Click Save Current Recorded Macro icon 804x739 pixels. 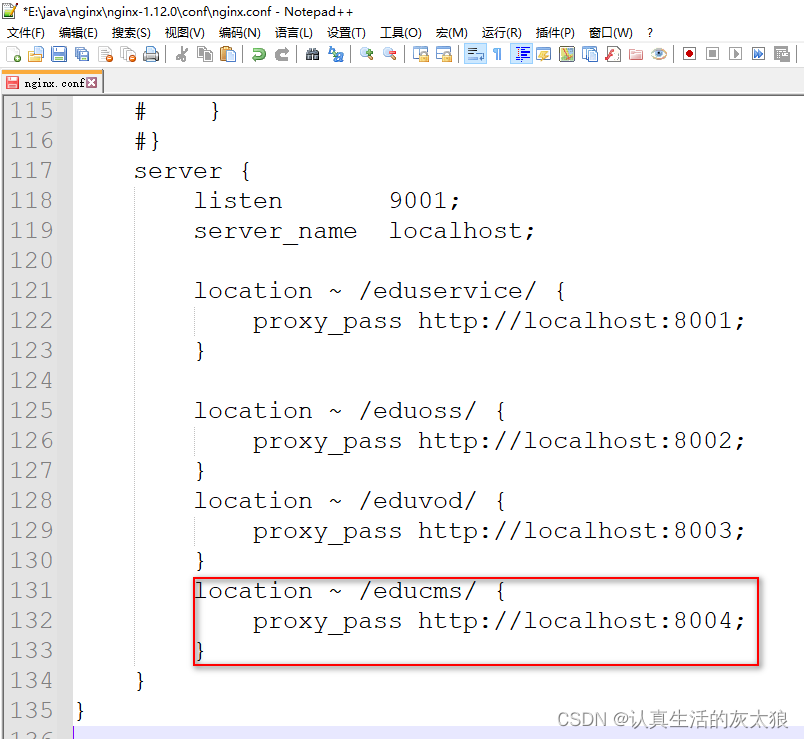(782, 54)
